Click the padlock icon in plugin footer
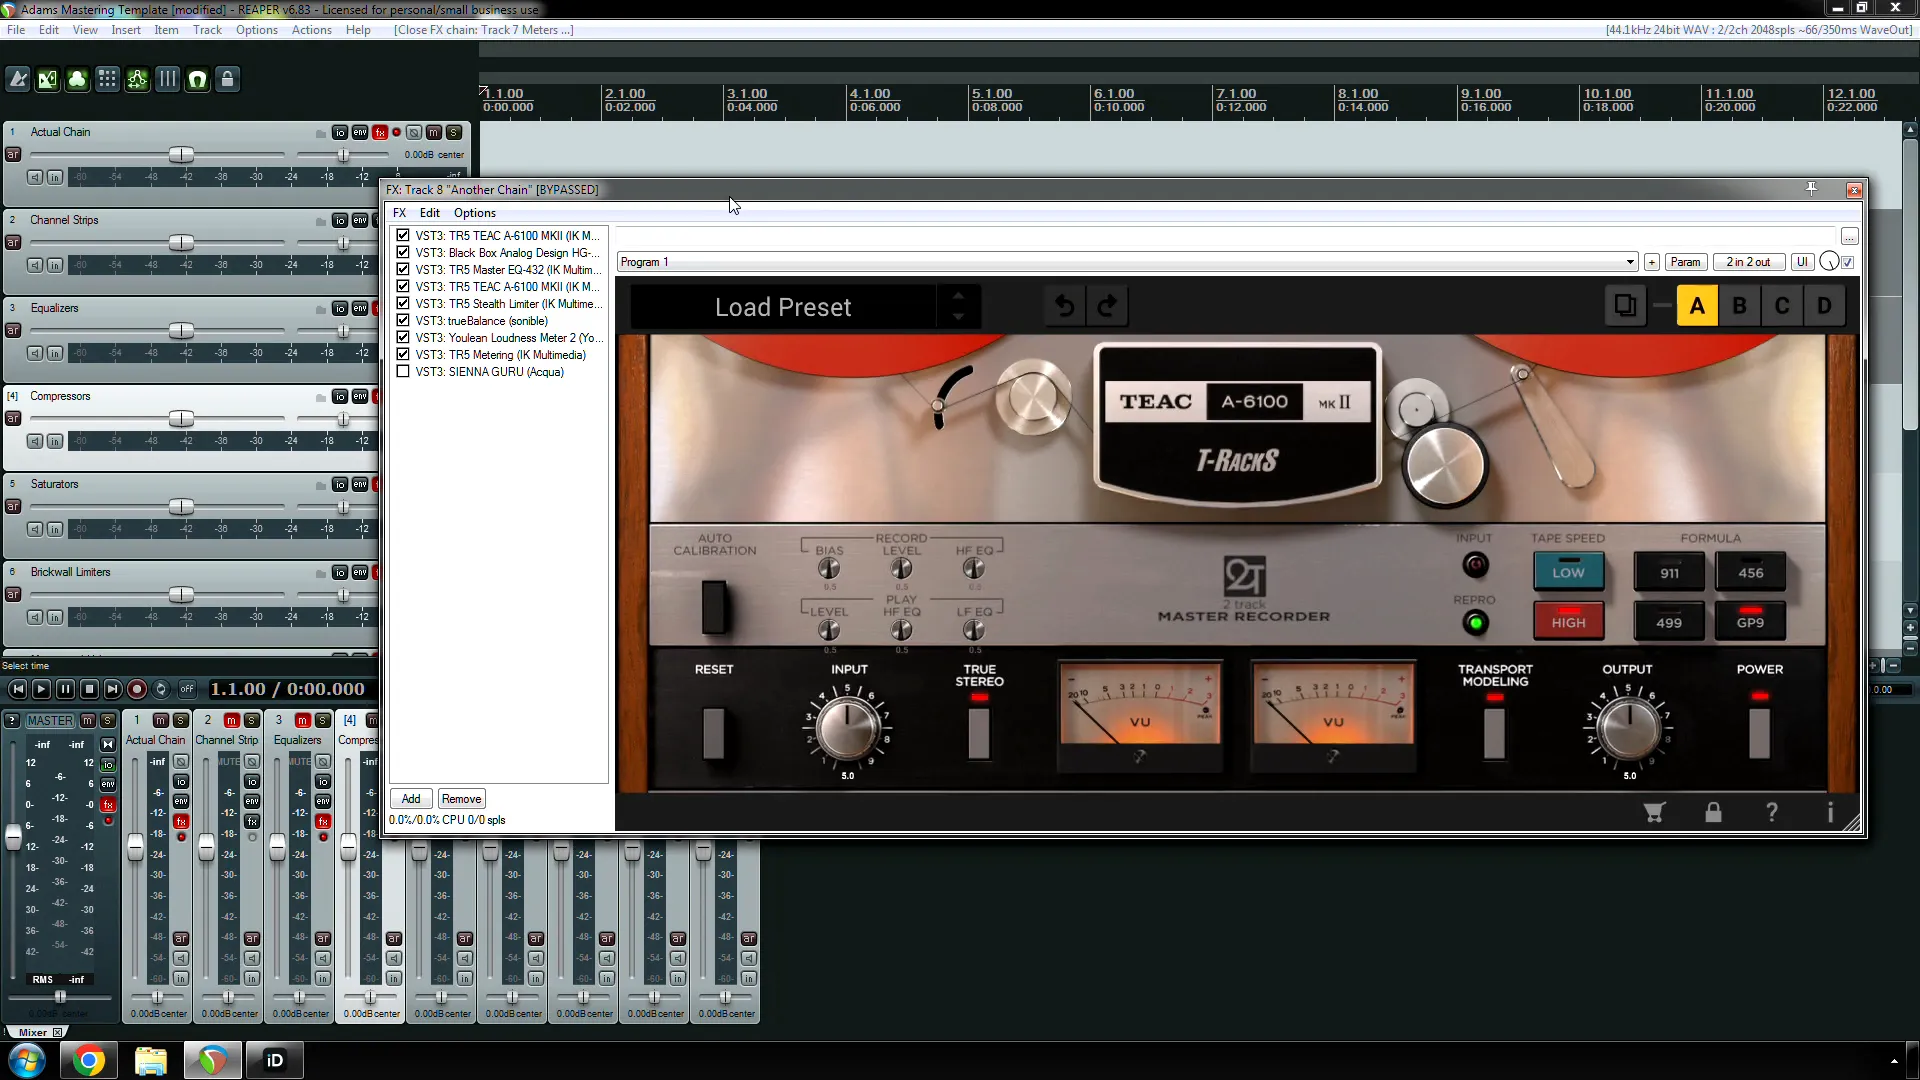Viewport: 1920px width, 1080px height. (1713, 812)
